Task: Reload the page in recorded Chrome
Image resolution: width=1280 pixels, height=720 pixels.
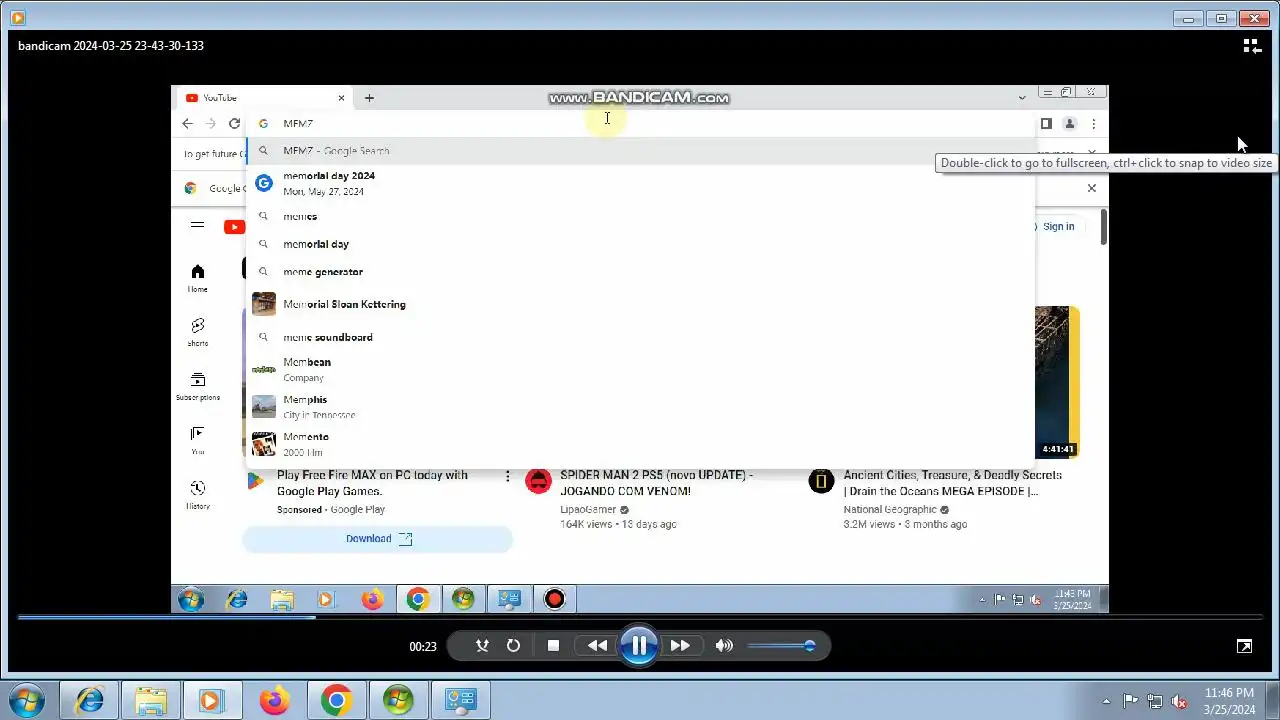Action: pos(234,124)
